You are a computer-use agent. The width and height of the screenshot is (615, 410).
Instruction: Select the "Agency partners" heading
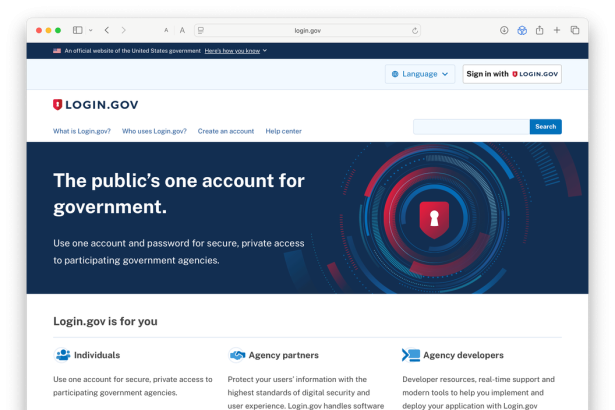[284, 355]
